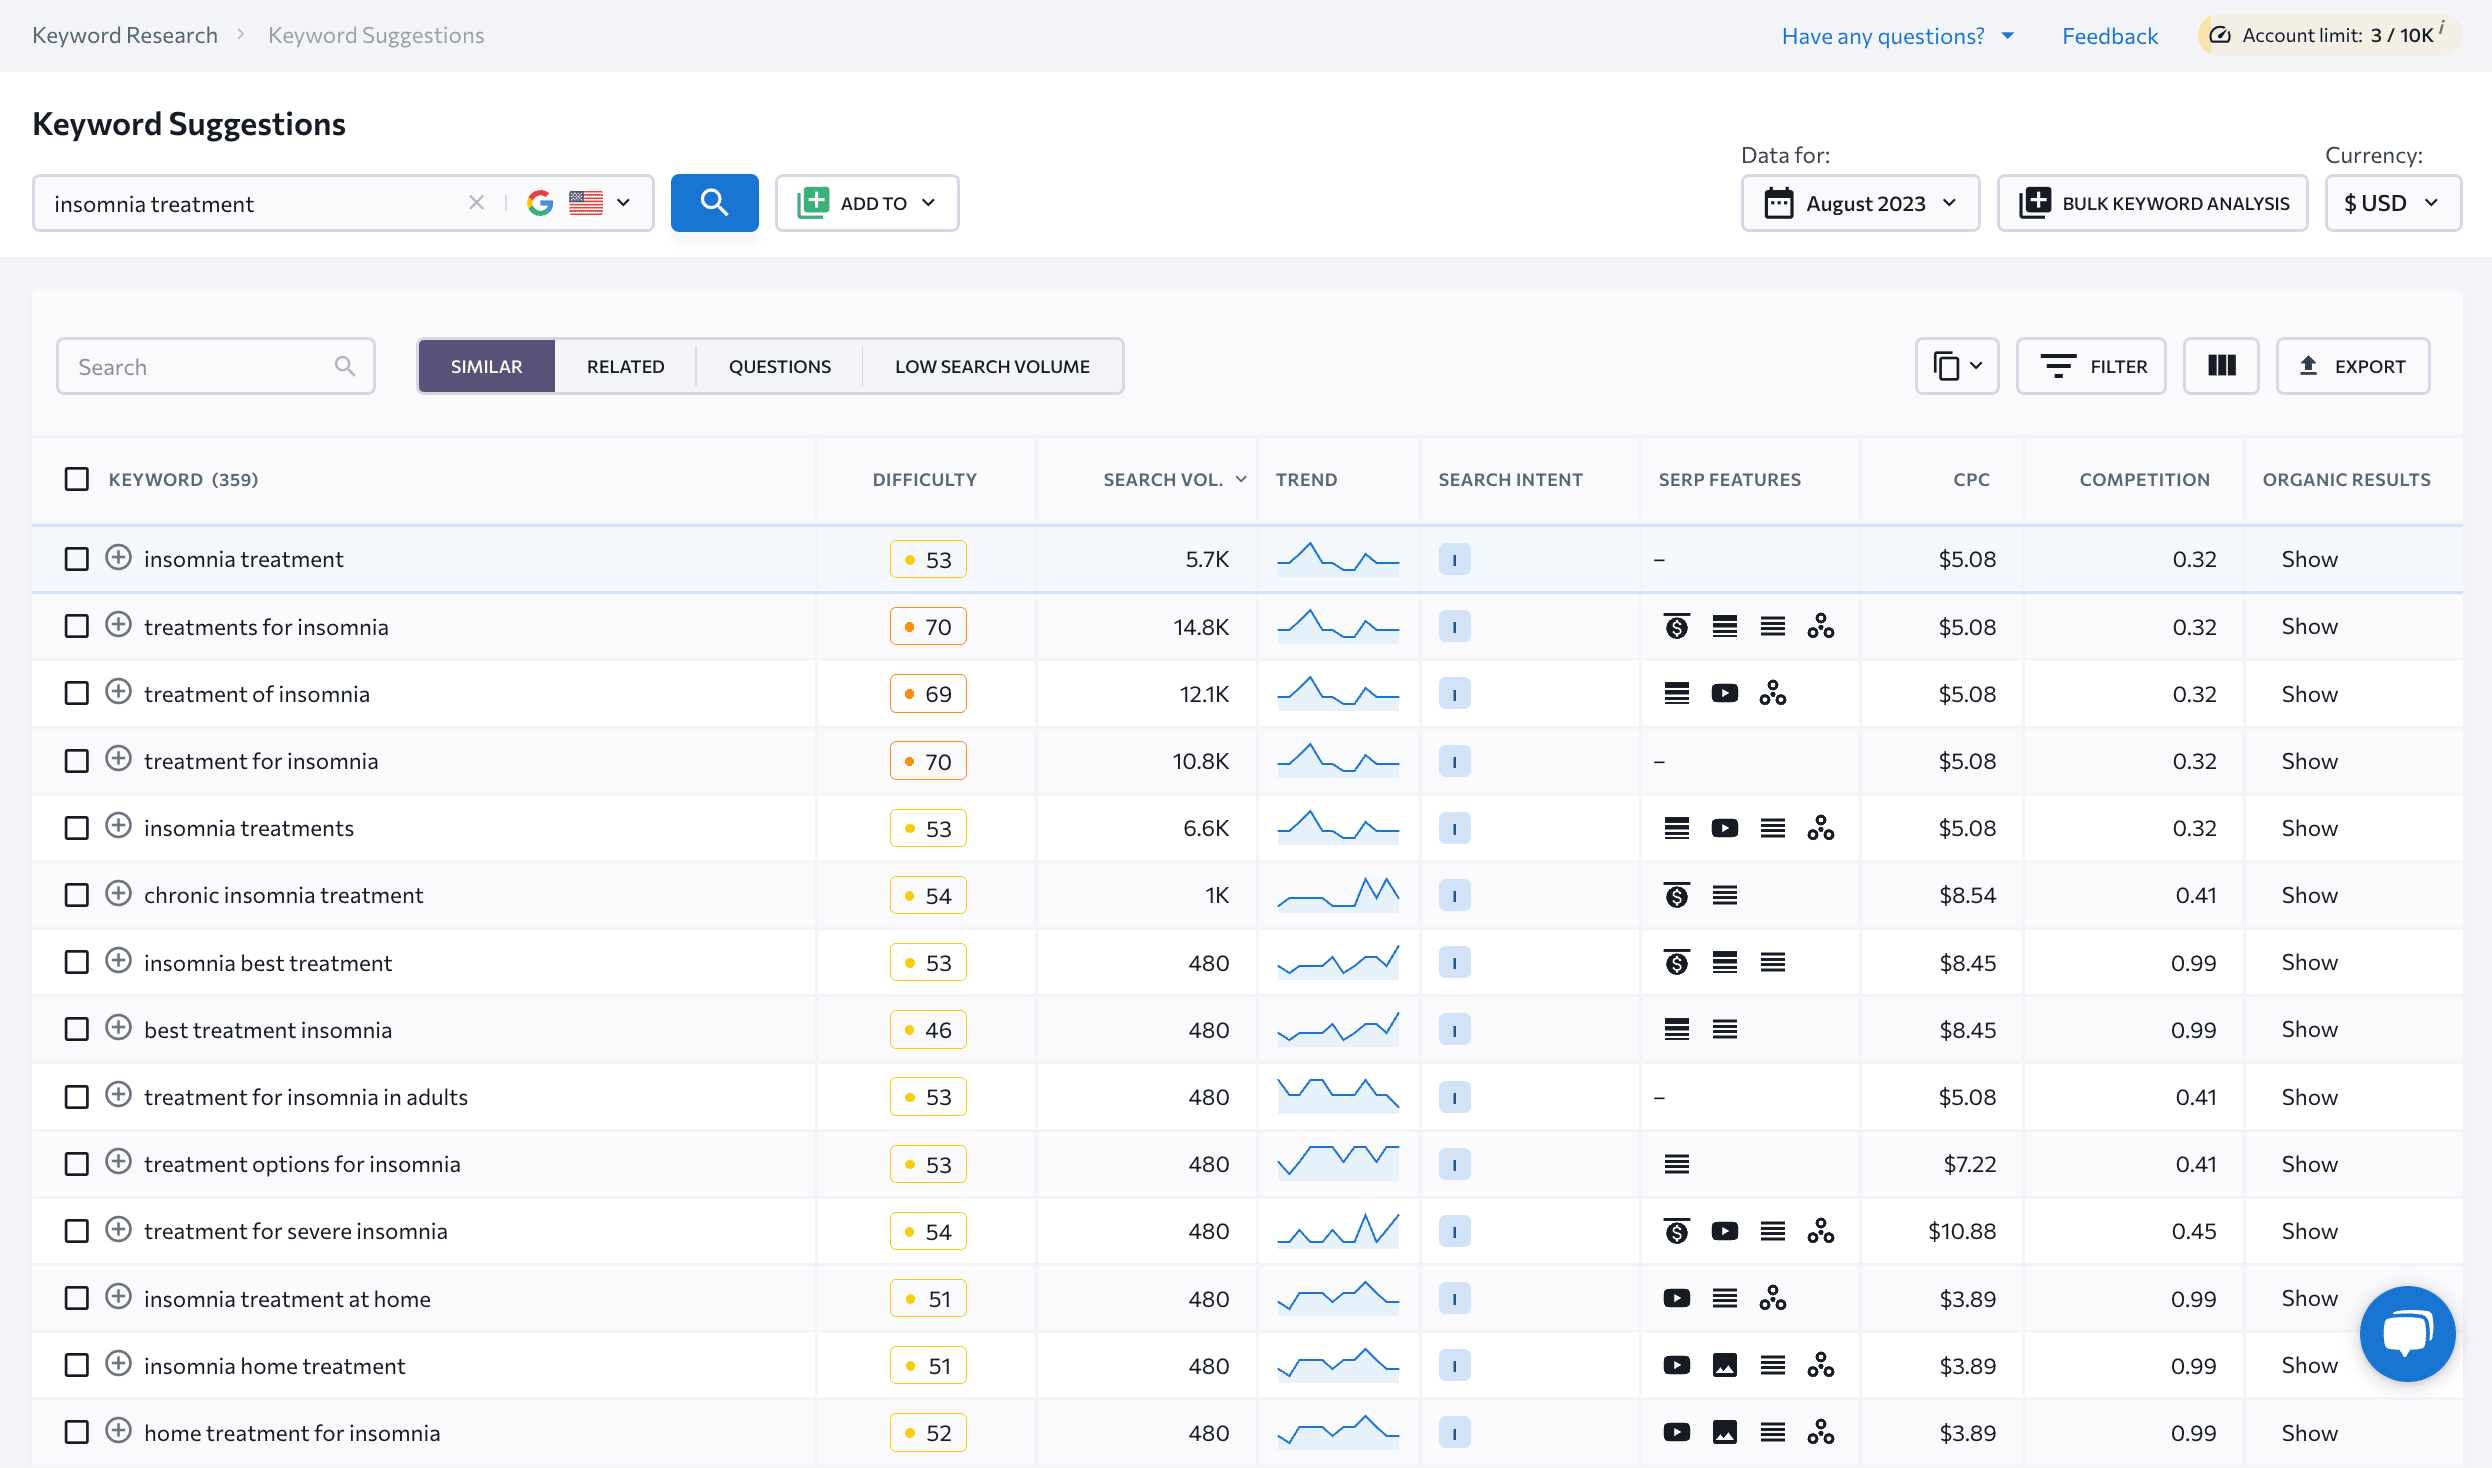The width and height of the screenshot is (2492, 1468).
Task: Click the SIMILAR tab button
Action: coord(486,365)
